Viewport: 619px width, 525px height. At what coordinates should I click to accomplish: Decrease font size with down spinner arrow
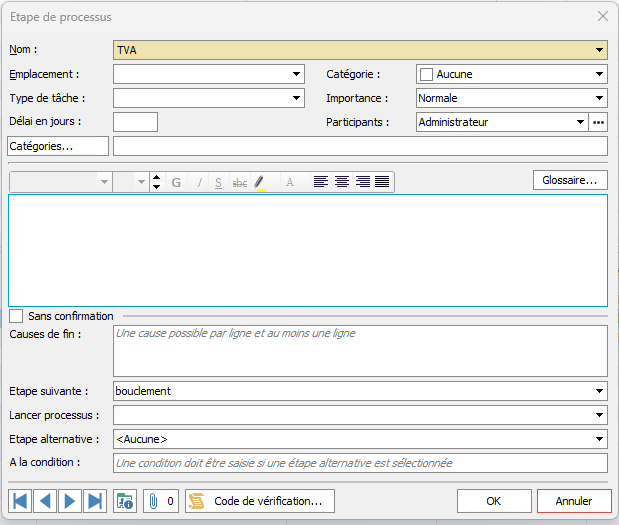pos(157,187)
